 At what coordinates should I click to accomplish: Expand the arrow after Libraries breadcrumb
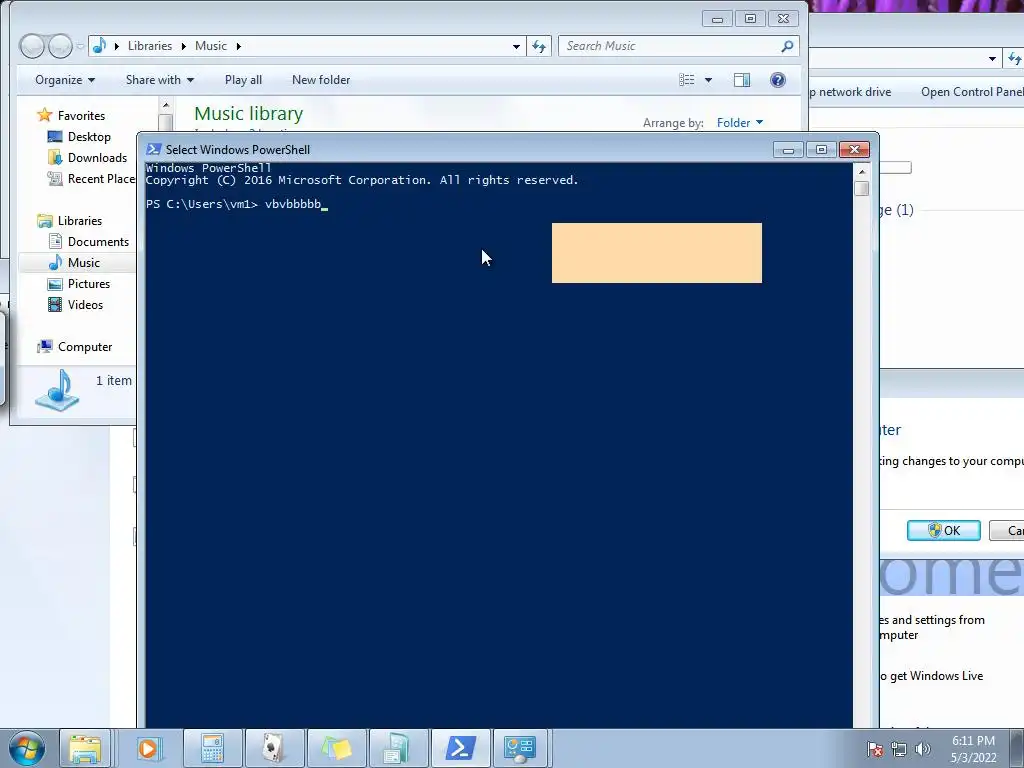coord(184,46)
